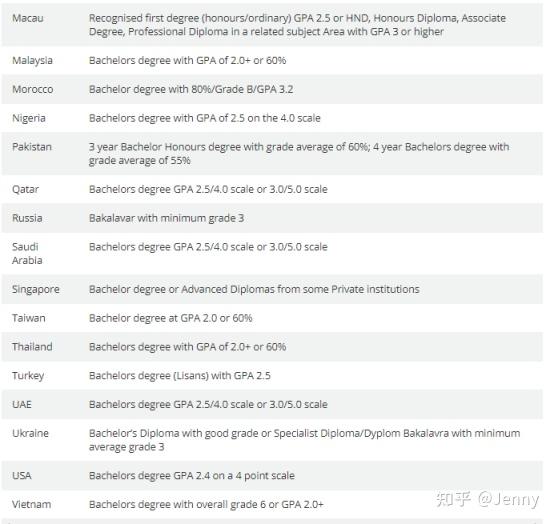Screen dimensions: 554x524
Task: Click the Morocco requirement text
Action: click(191, 89)
